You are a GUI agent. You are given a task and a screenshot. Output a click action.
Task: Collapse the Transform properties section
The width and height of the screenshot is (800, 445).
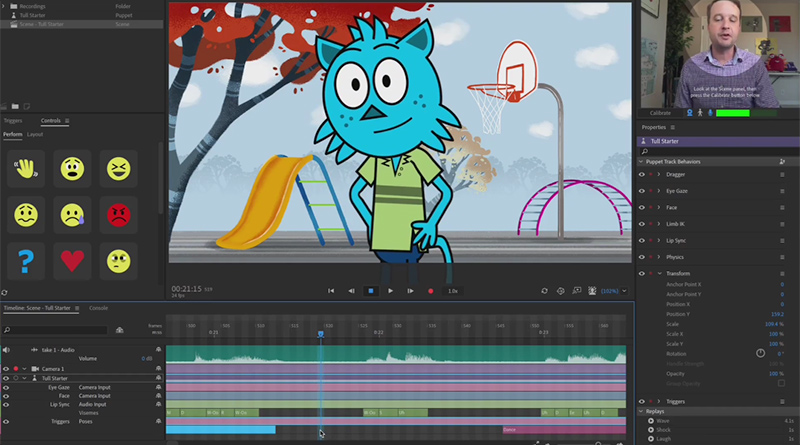click(x=659, y=273)
